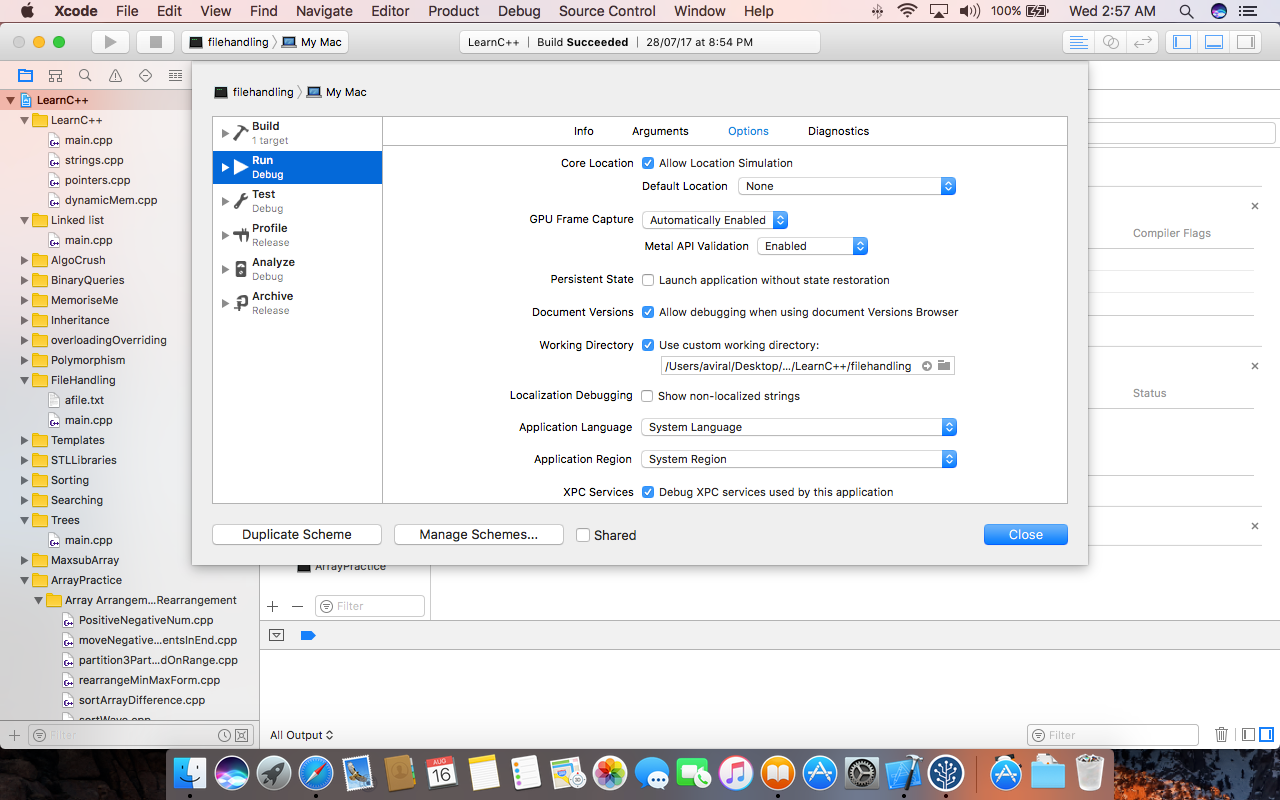Choose working directory with the folder icon
The height and width of the screenshot is (800, 1280).
tap(944, 366)
